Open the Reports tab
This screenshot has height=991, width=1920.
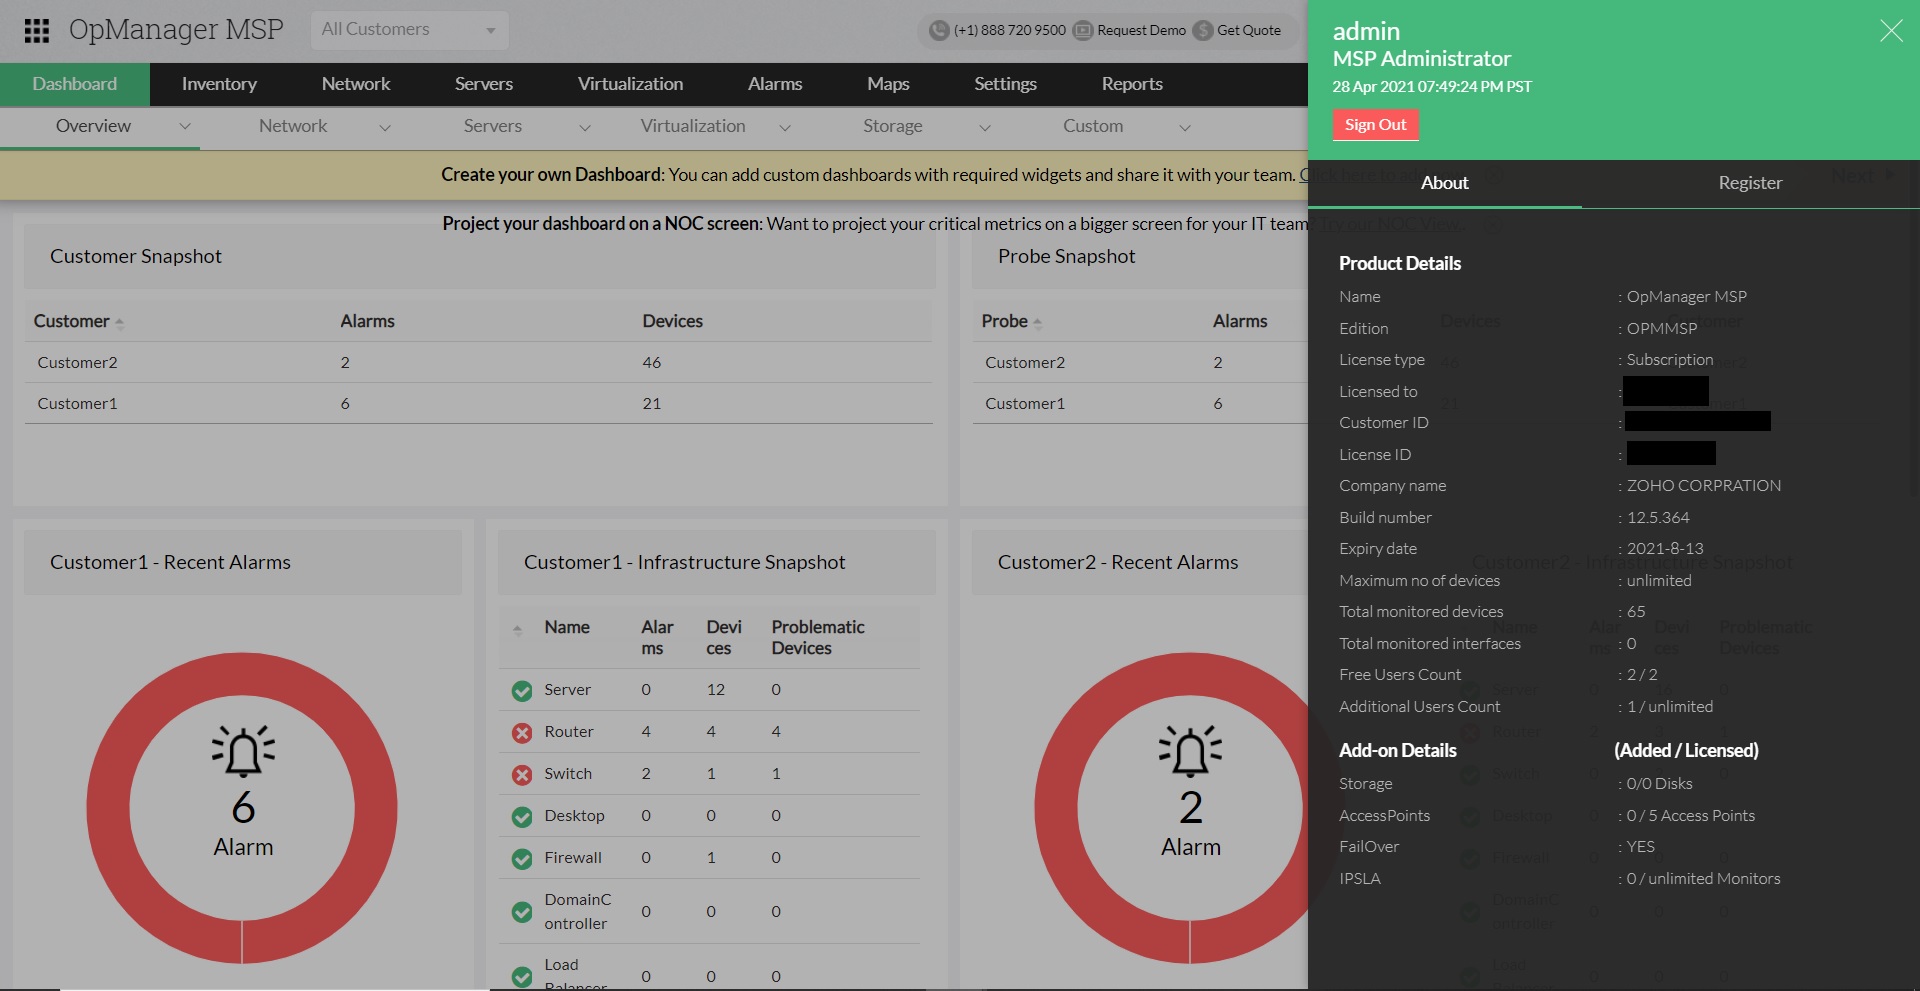[x=1132, y=84]
